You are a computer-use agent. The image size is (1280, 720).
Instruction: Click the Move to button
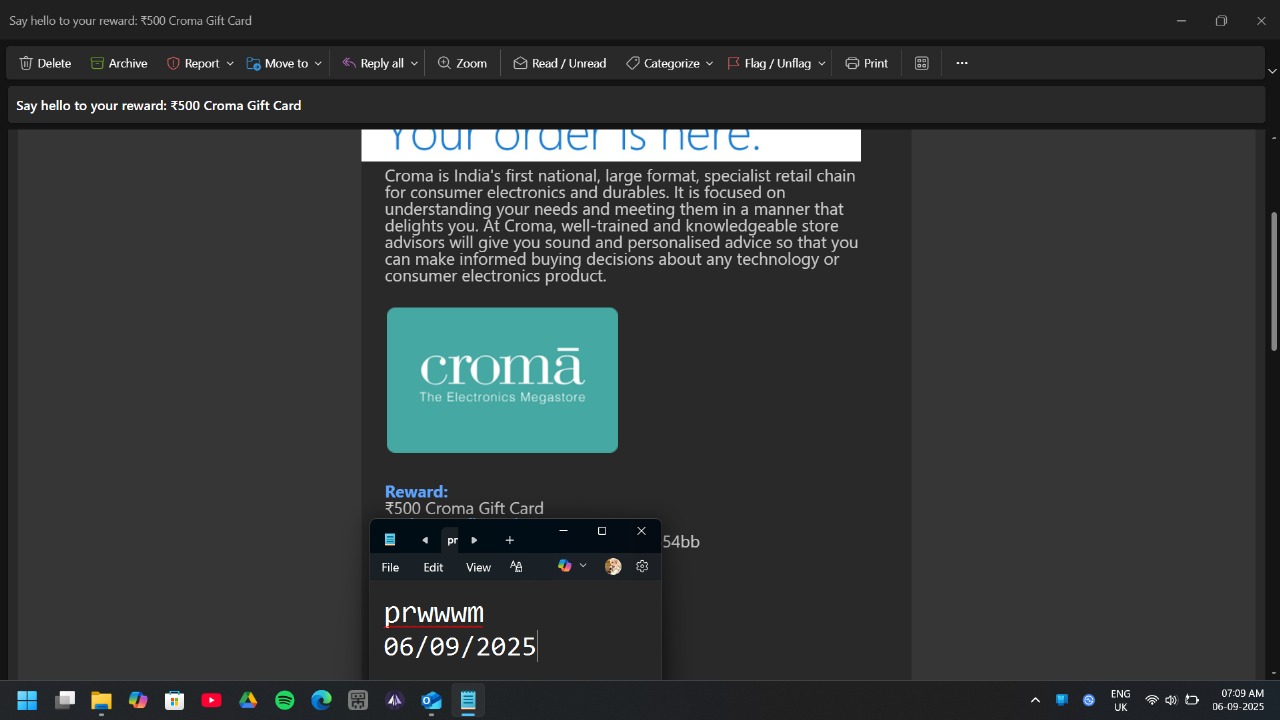point(278,63)
